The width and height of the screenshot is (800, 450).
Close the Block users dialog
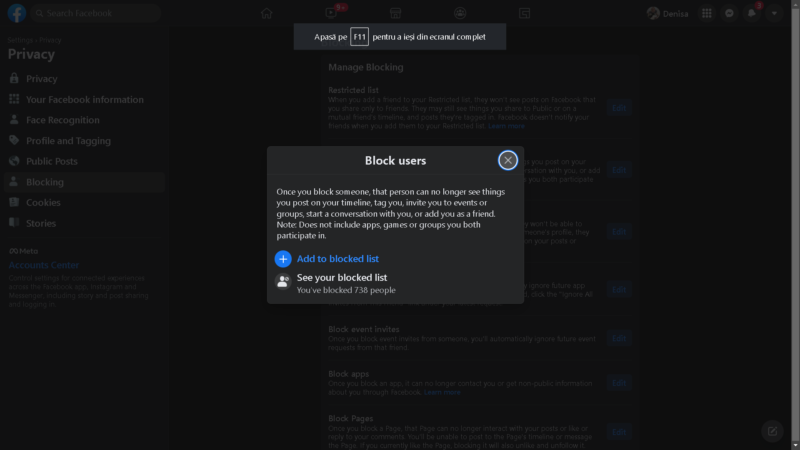508,160
